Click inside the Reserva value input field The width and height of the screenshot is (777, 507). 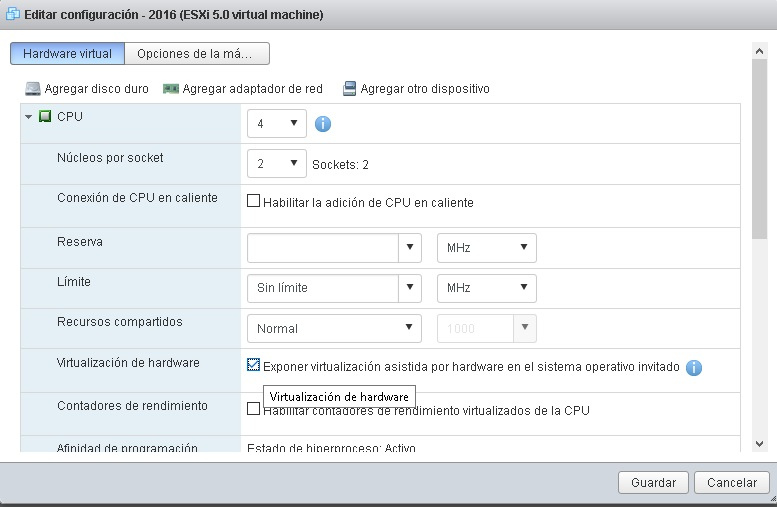[x=322, y=248]
